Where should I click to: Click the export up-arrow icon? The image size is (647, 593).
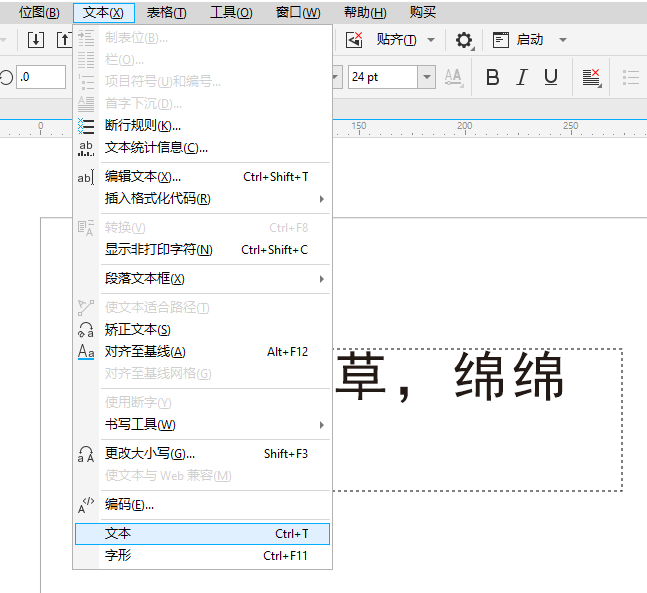coord(64,40)
